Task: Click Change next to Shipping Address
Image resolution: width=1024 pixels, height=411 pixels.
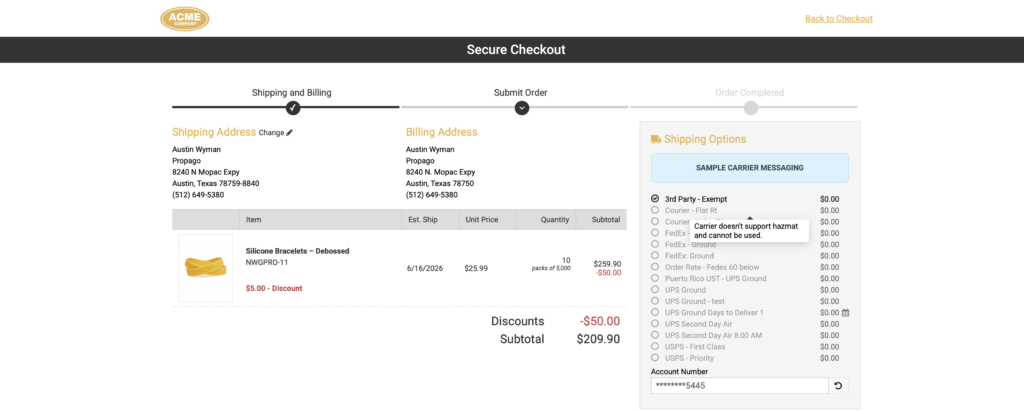Action: click(x=271, y=133)
